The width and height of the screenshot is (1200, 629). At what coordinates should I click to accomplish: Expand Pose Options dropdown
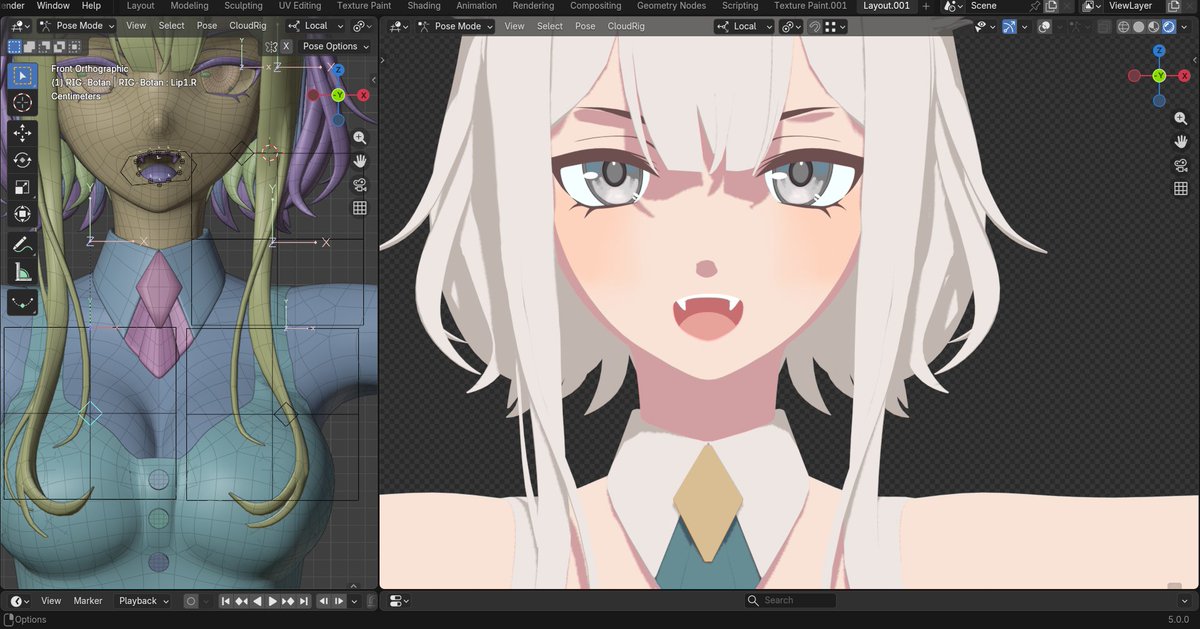tap(336, 46)
